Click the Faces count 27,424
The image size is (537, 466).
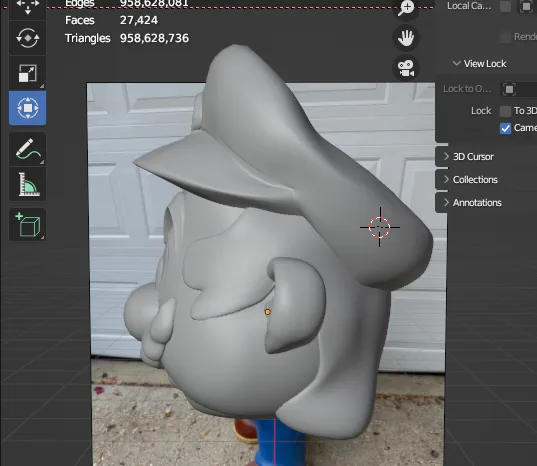[x=139, y=20]
